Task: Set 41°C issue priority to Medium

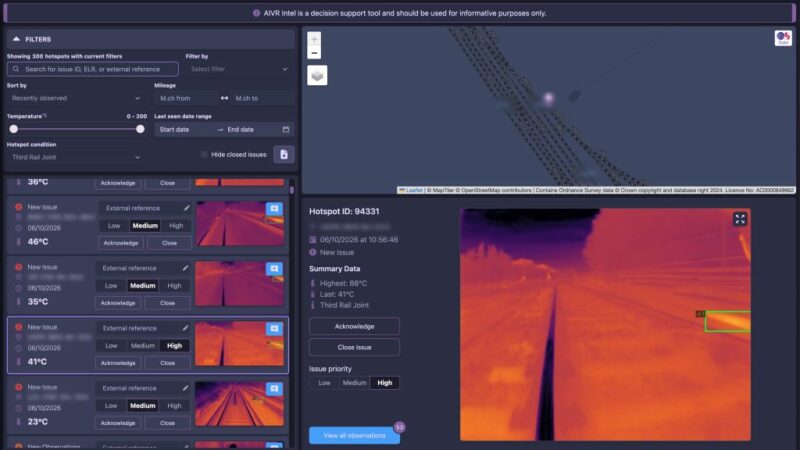Action: click(x=143, y=345)
